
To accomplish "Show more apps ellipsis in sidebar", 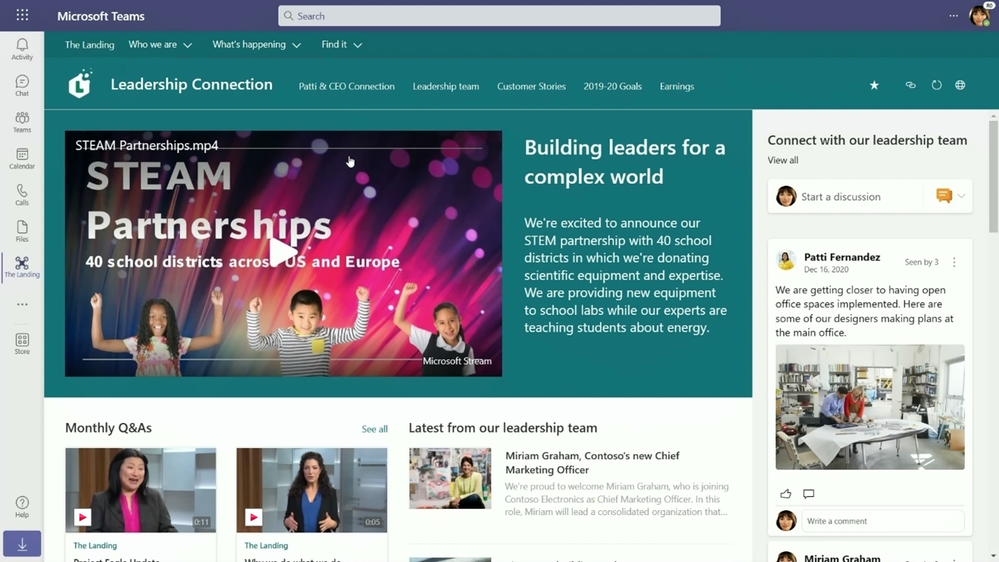I will (22, 305).
